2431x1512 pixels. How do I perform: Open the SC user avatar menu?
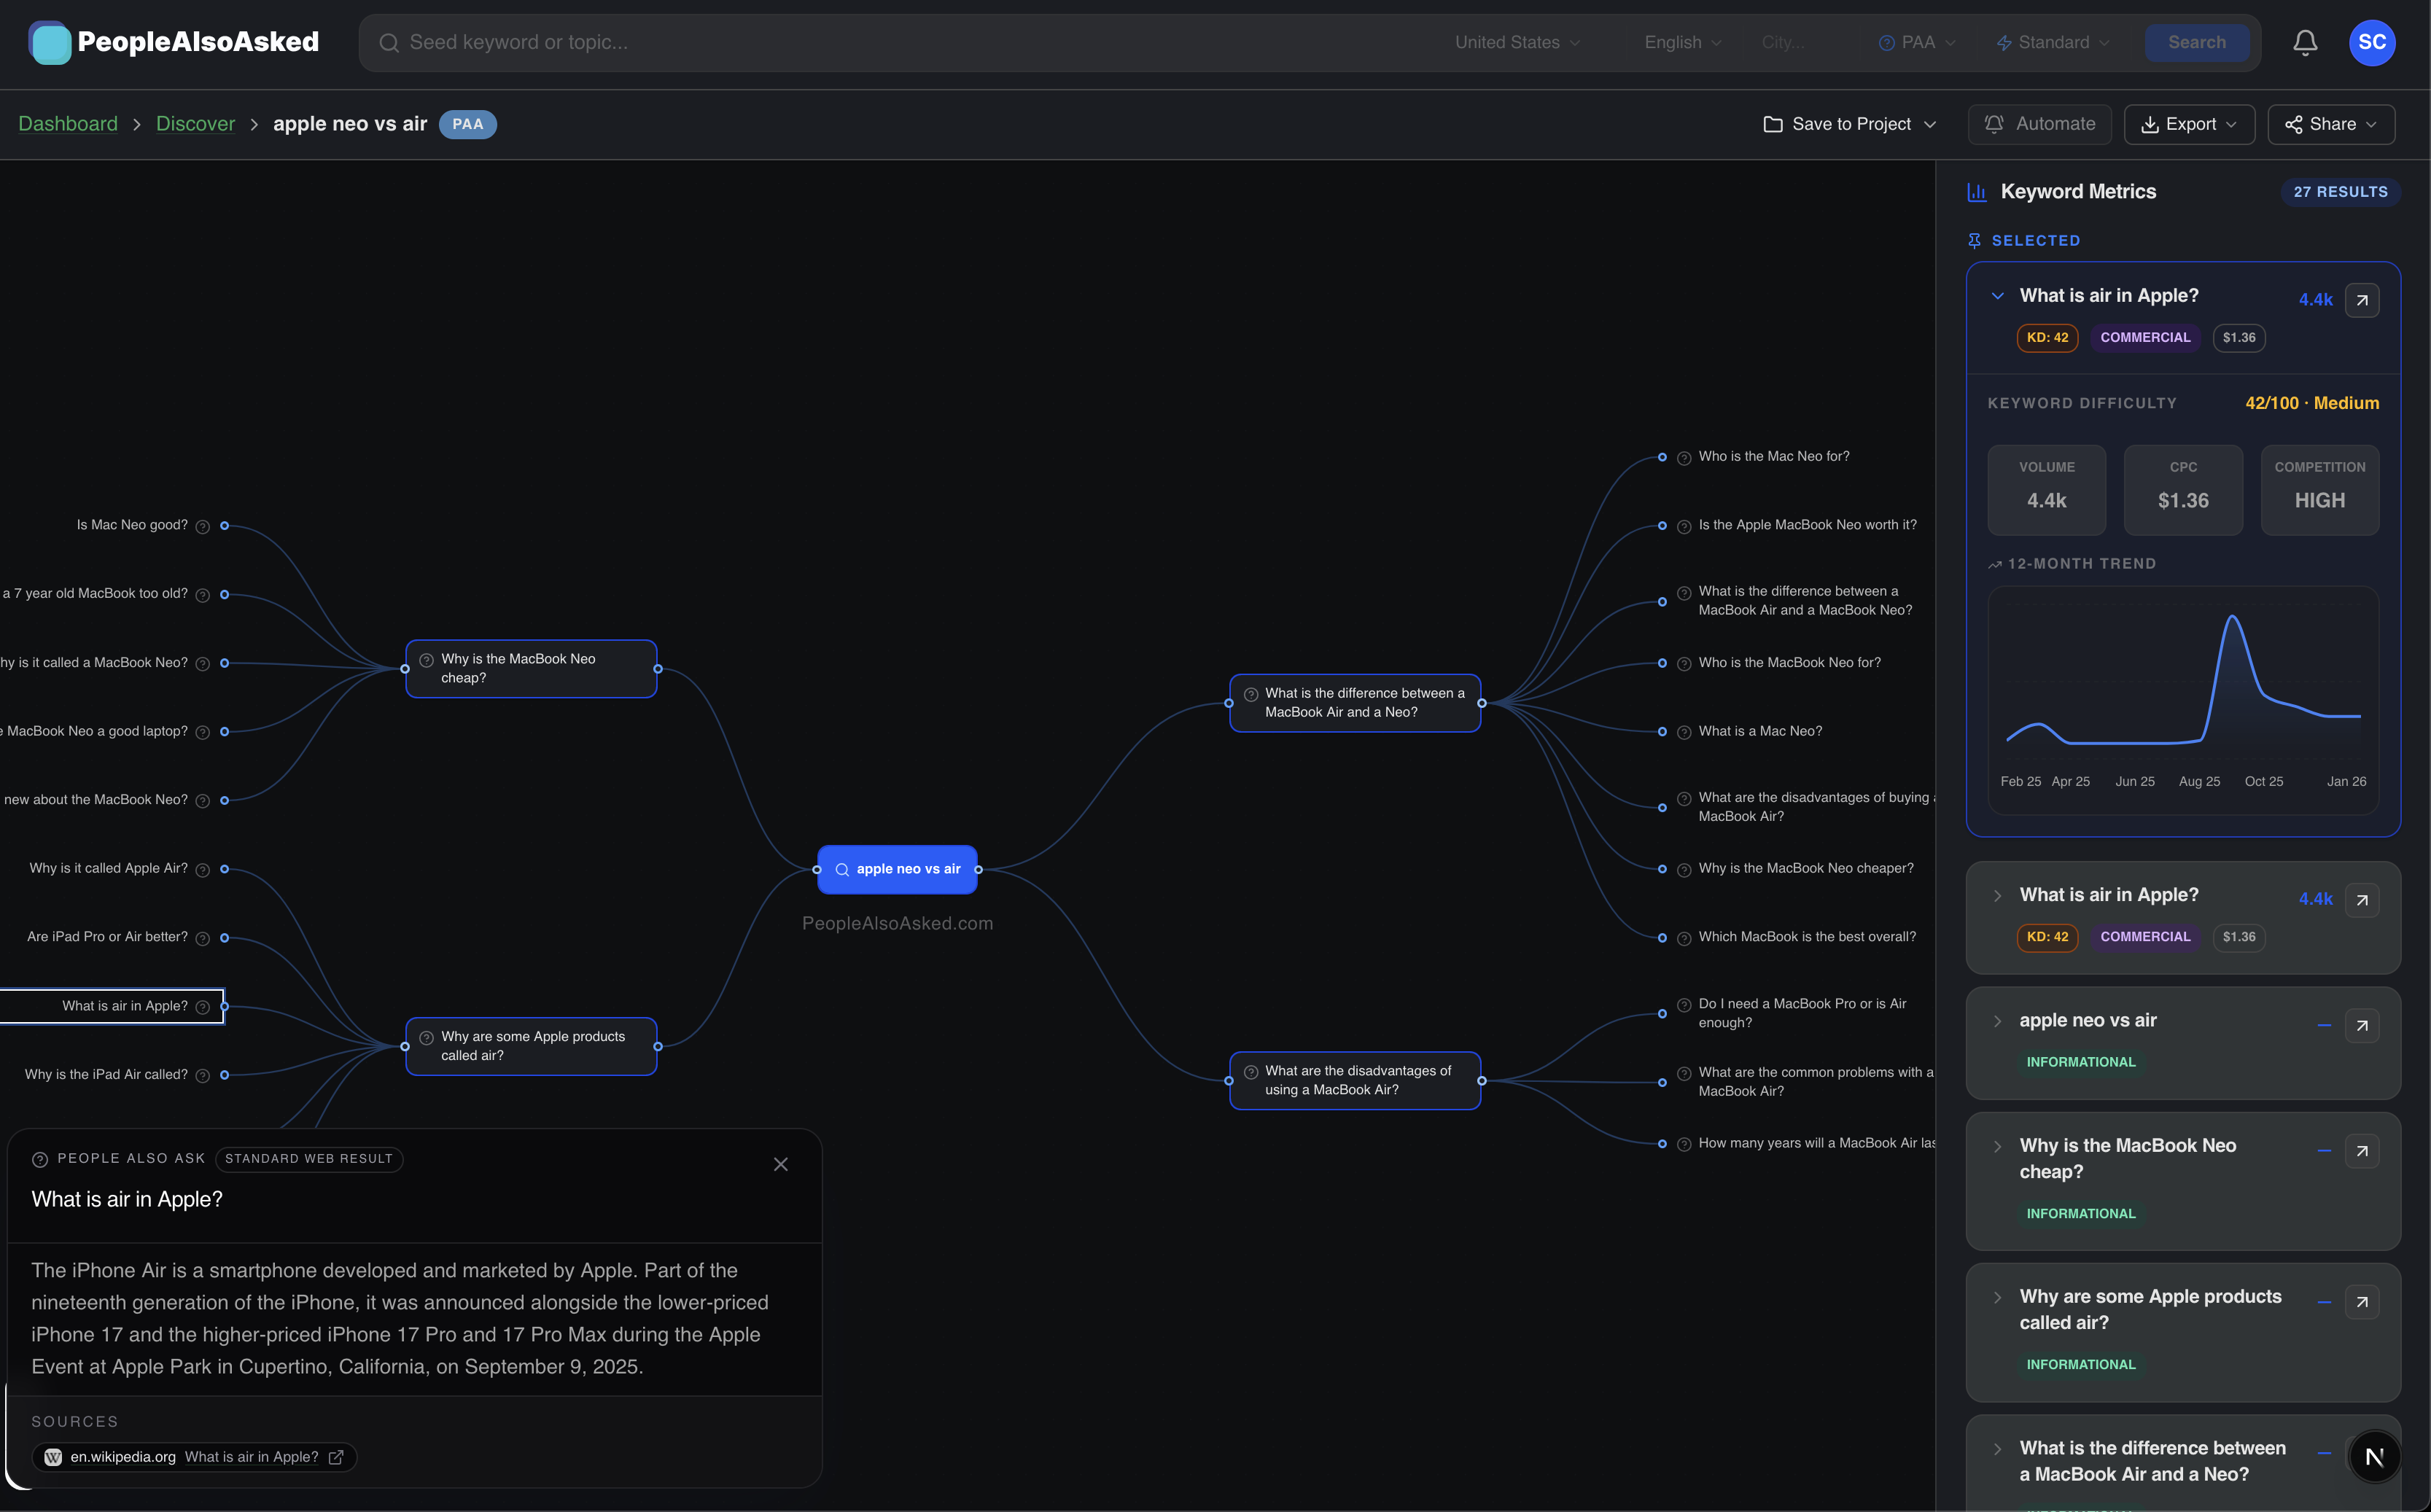click(x=2372, y=42)
